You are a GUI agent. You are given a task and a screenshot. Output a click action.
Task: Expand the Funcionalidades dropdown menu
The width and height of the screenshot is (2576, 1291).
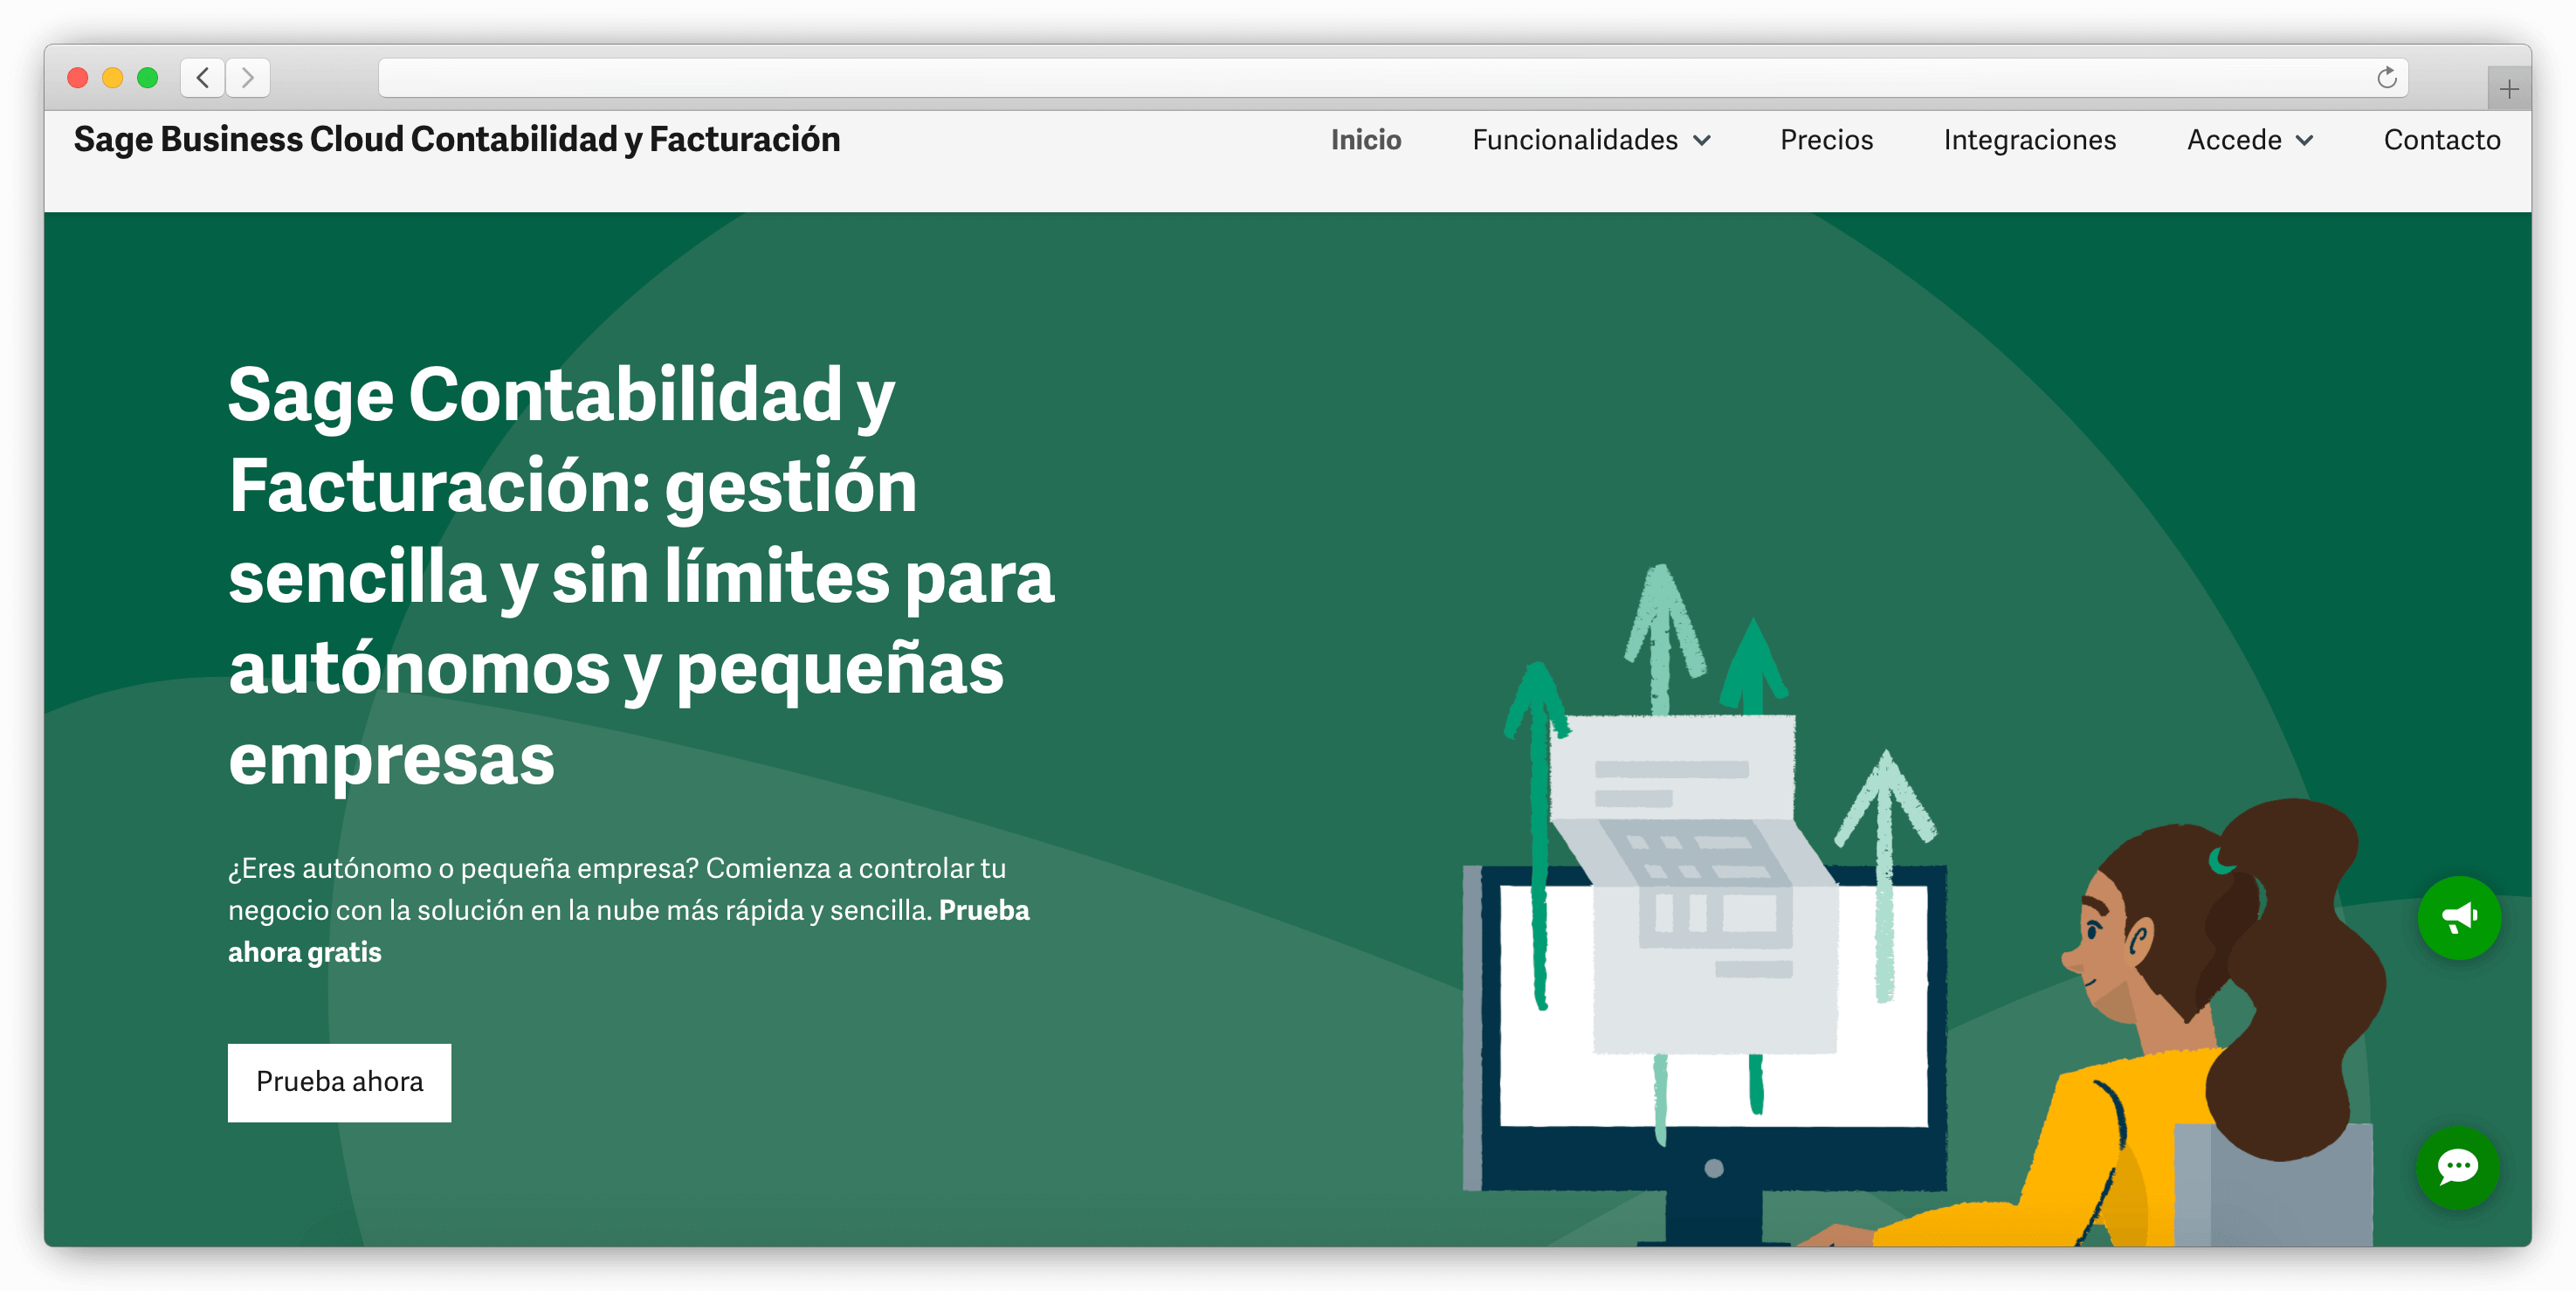[1591, 140]
